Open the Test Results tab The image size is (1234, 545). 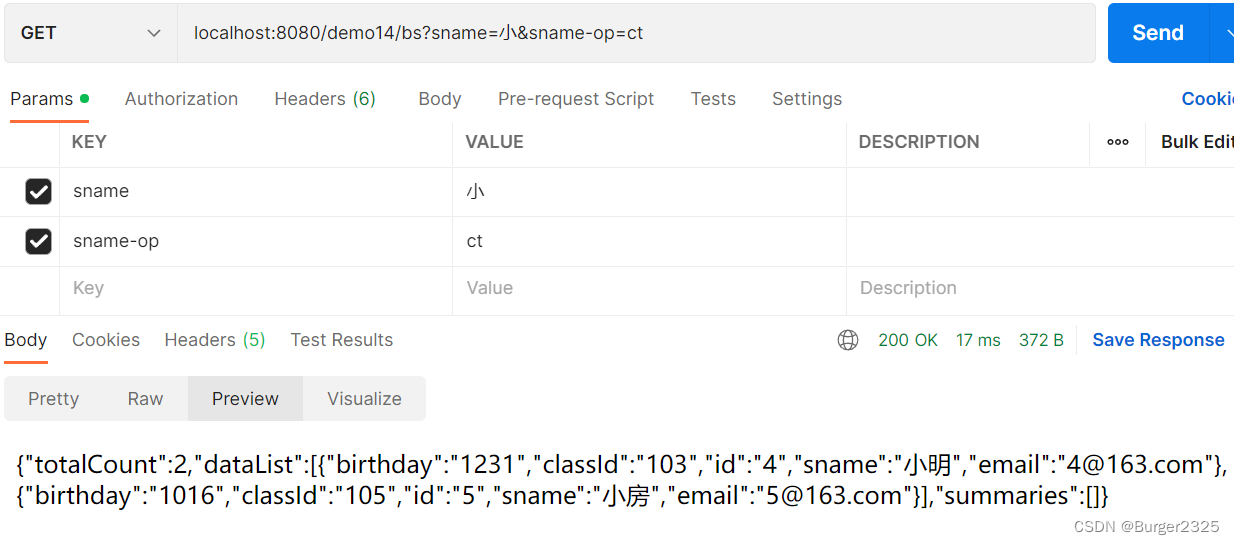click(342, 340)
